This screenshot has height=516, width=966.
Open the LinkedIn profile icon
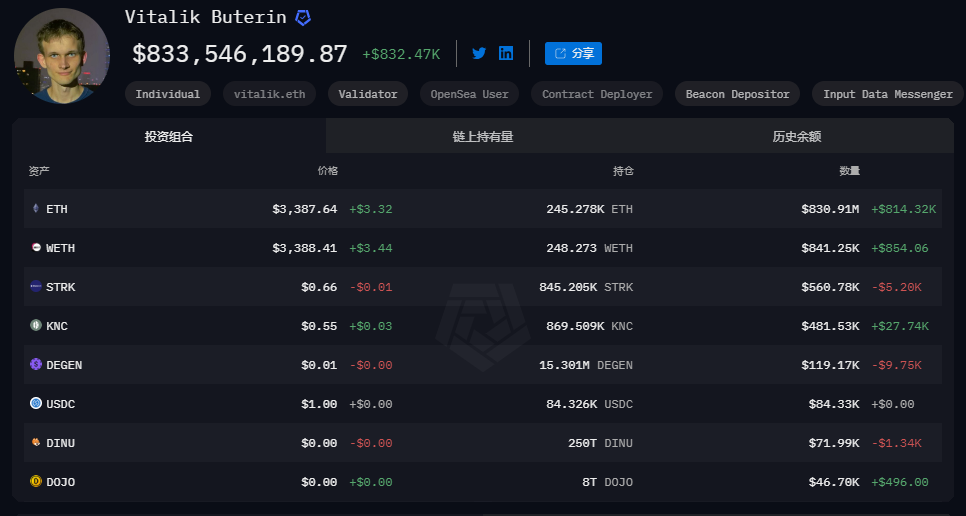506,54
